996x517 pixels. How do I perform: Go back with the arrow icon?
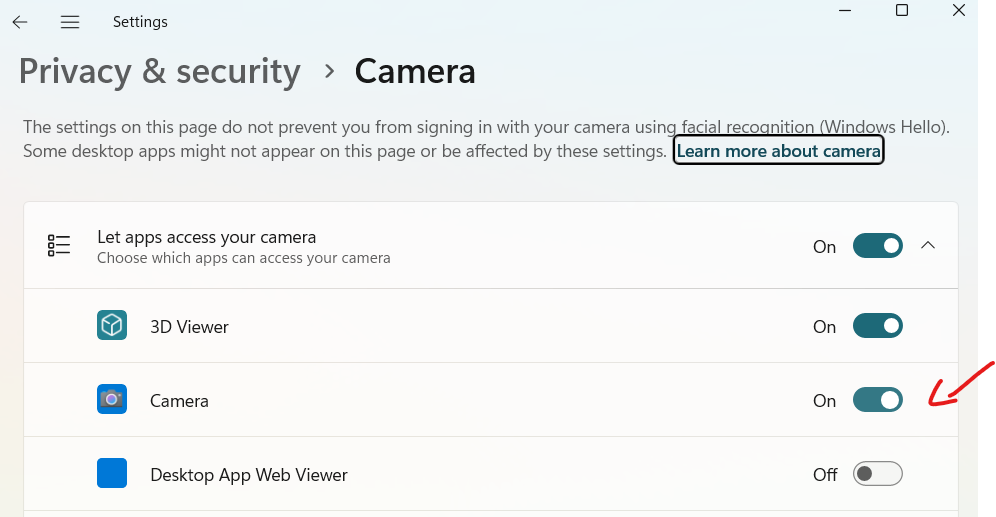click(20, 22)
